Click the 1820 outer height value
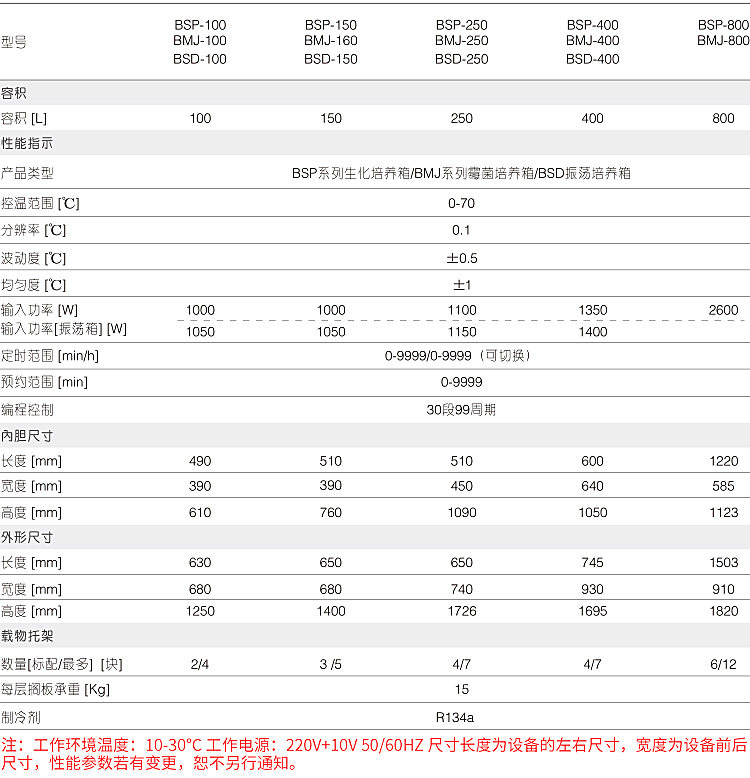750x778 pixels. click(723, 611)
